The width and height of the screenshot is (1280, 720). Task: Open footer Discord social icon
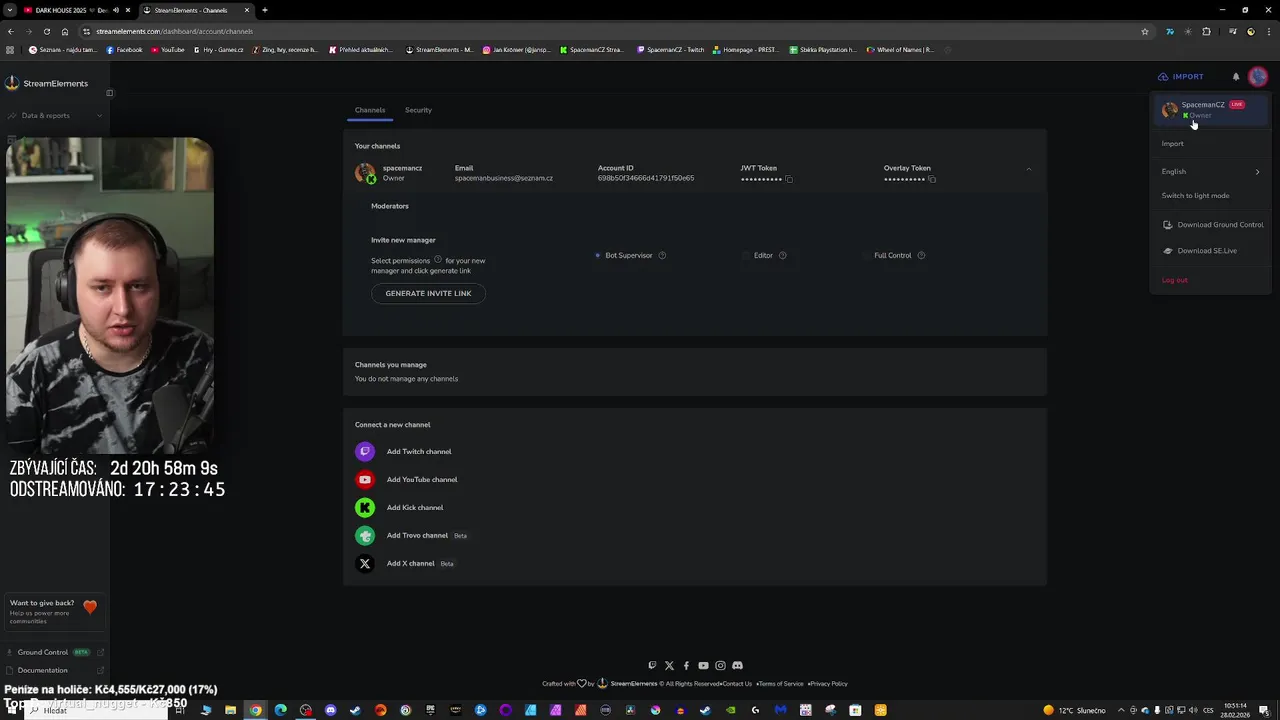pos(737,665)
